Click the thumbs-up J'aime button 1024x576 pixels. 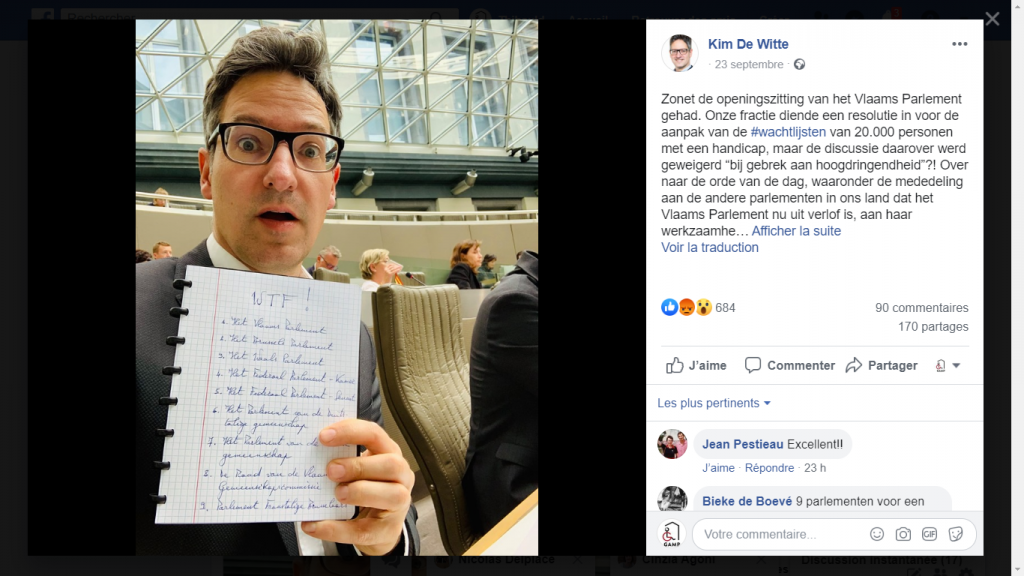(x=696, y=366)
